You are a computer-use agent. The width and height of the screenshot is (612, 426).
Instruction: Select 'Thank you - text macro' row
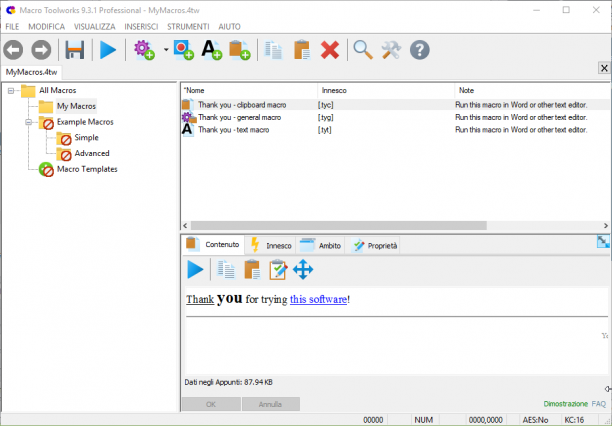[x=395, y=130]
